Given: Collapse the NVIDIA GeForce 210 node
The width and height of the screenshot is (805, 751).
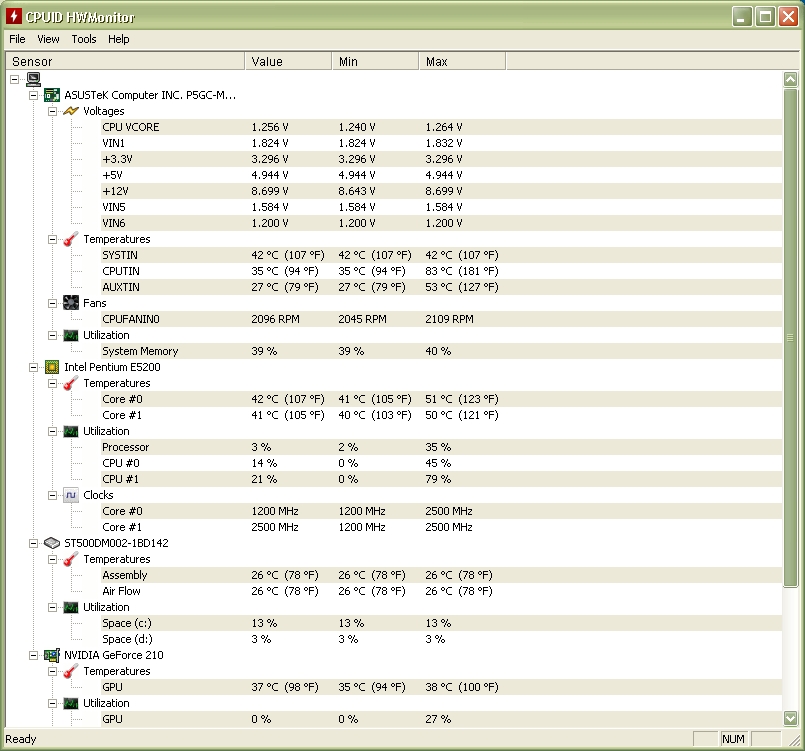Looking at the screenshot, I should click(x=33, y=655).
